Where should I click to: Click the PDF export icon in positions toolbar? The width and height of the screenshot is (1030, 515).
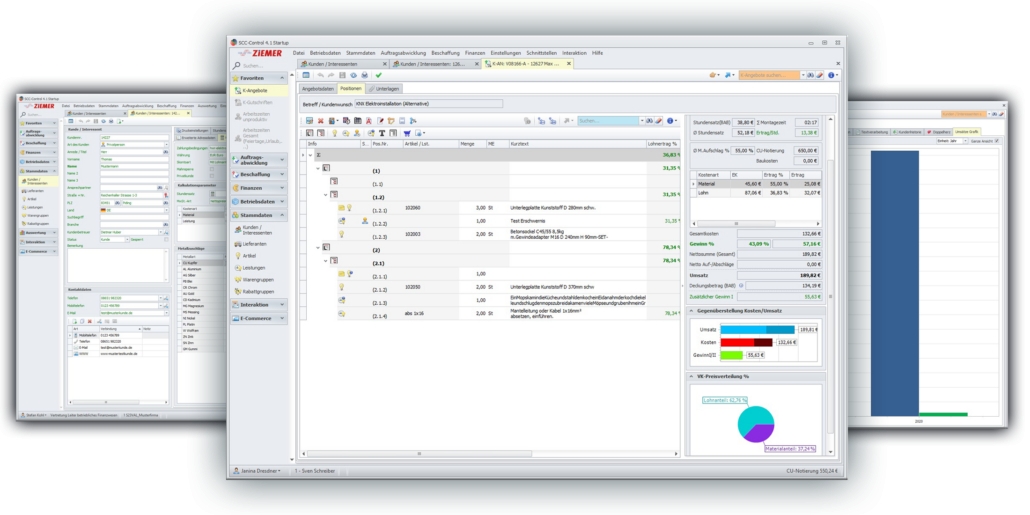[x=369, y=121]
